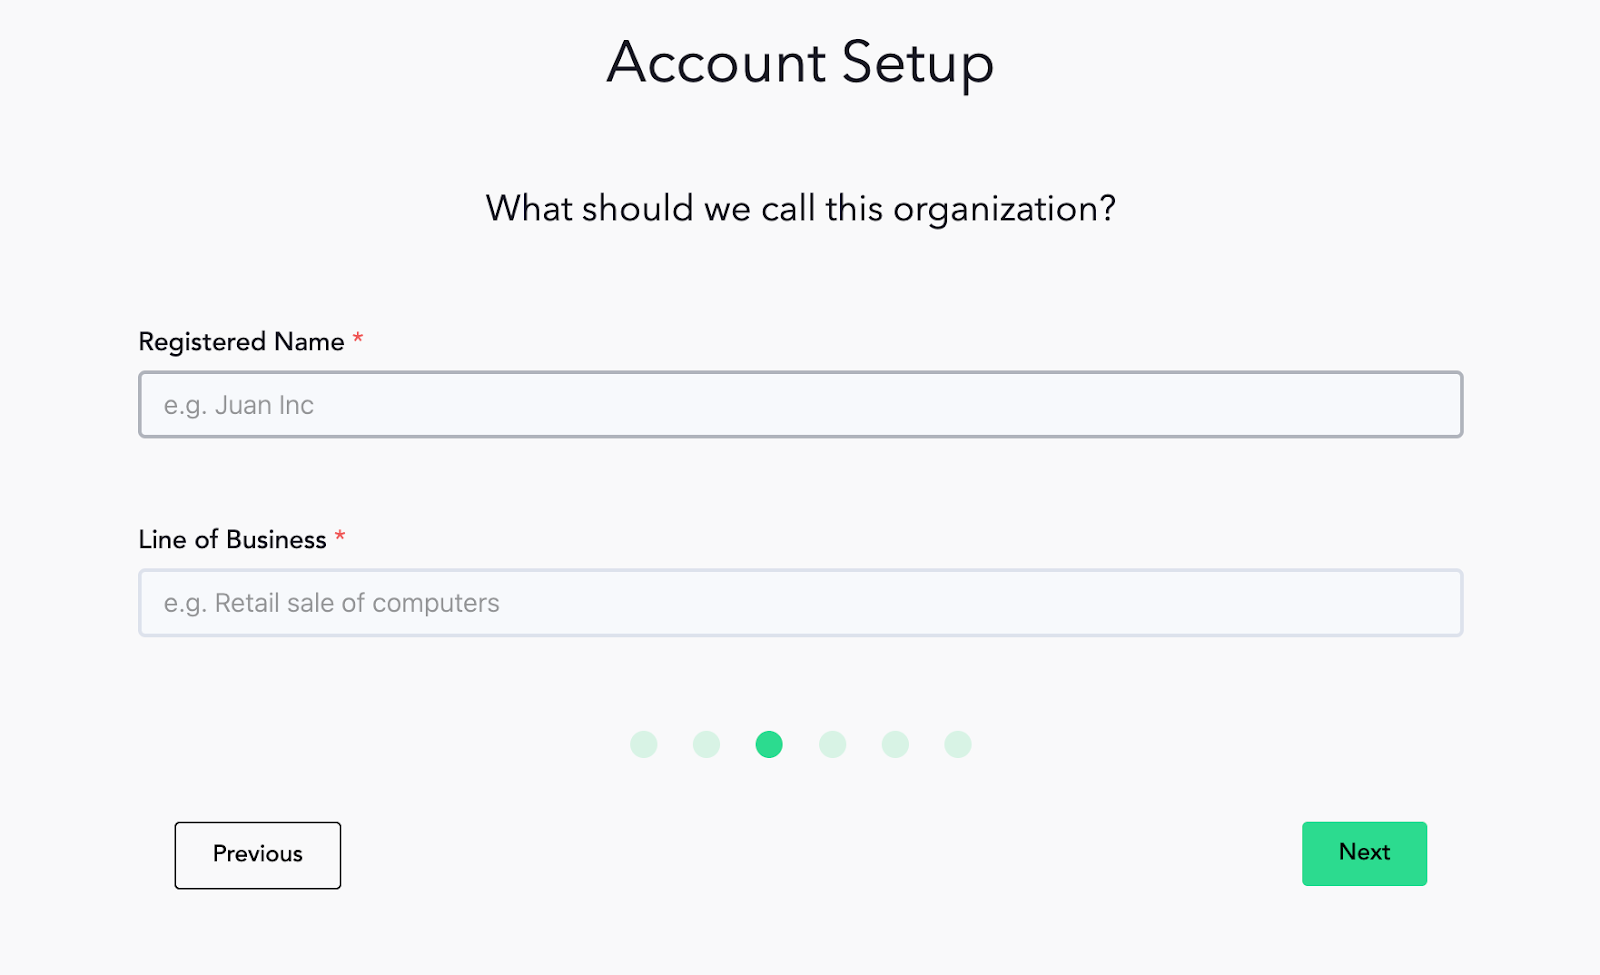The height and width of the screenshot is (975, 1600).
Task: Go to the first setup step dot
Action: tap(644, 744)
